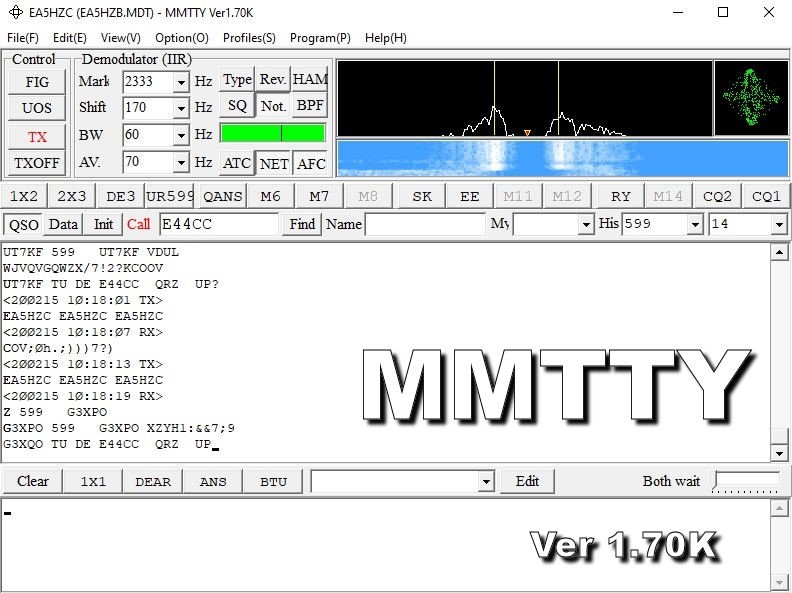792x593 pixels.
Task: Click the MMTTY app icon in title bar
Action: click(16, 12)
